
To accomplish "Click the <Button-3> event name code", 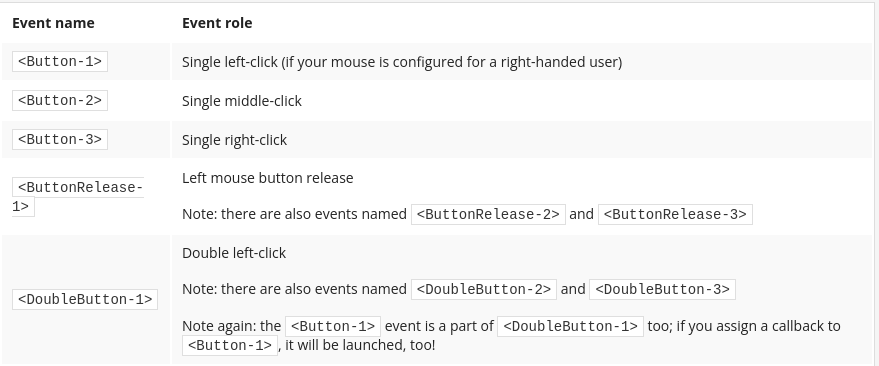I will (x=60, y=140).
